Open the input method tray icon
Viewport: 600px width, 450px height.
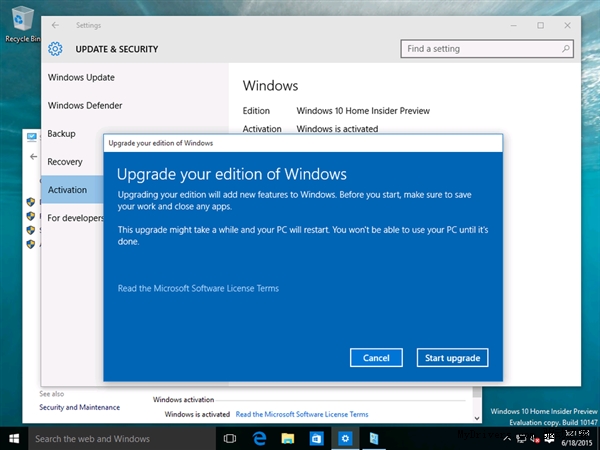click(549, 439)
